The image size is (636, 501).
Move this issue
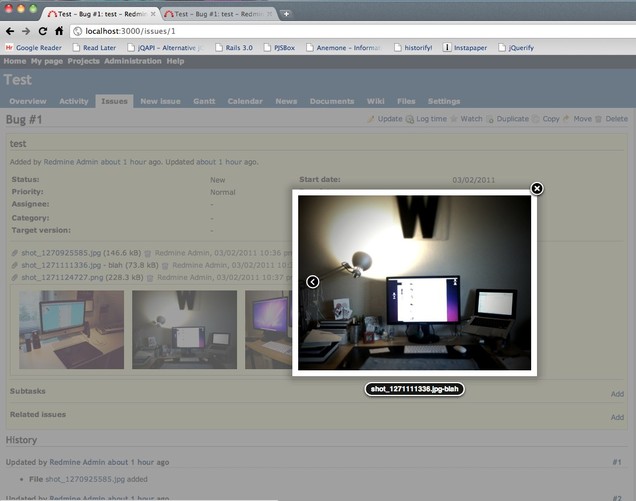tap(578, 119)
